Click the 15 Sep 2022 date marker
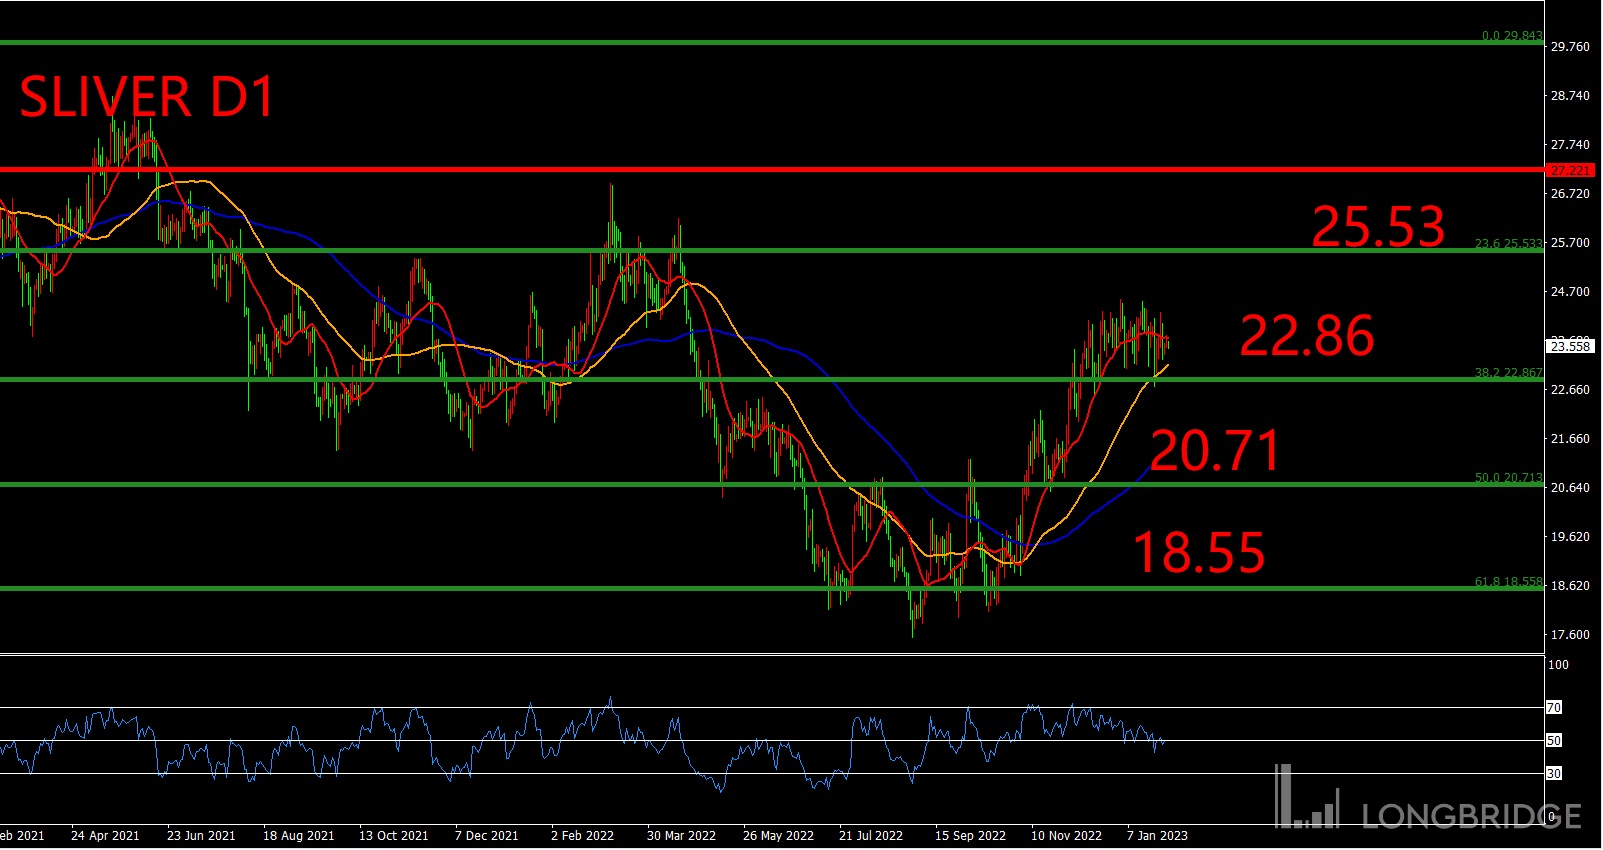The width and height of the screenshot is (1603, 850). (970, 836)
